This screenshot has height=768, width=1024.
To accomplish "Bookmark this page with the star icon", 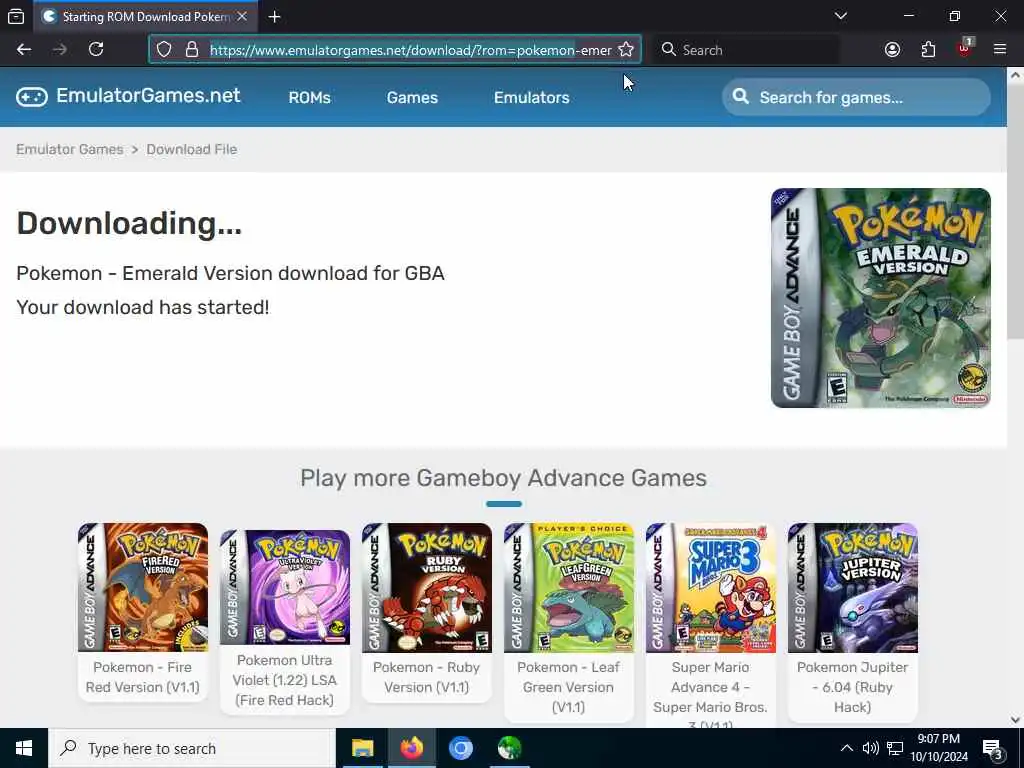I will (626, 50).
